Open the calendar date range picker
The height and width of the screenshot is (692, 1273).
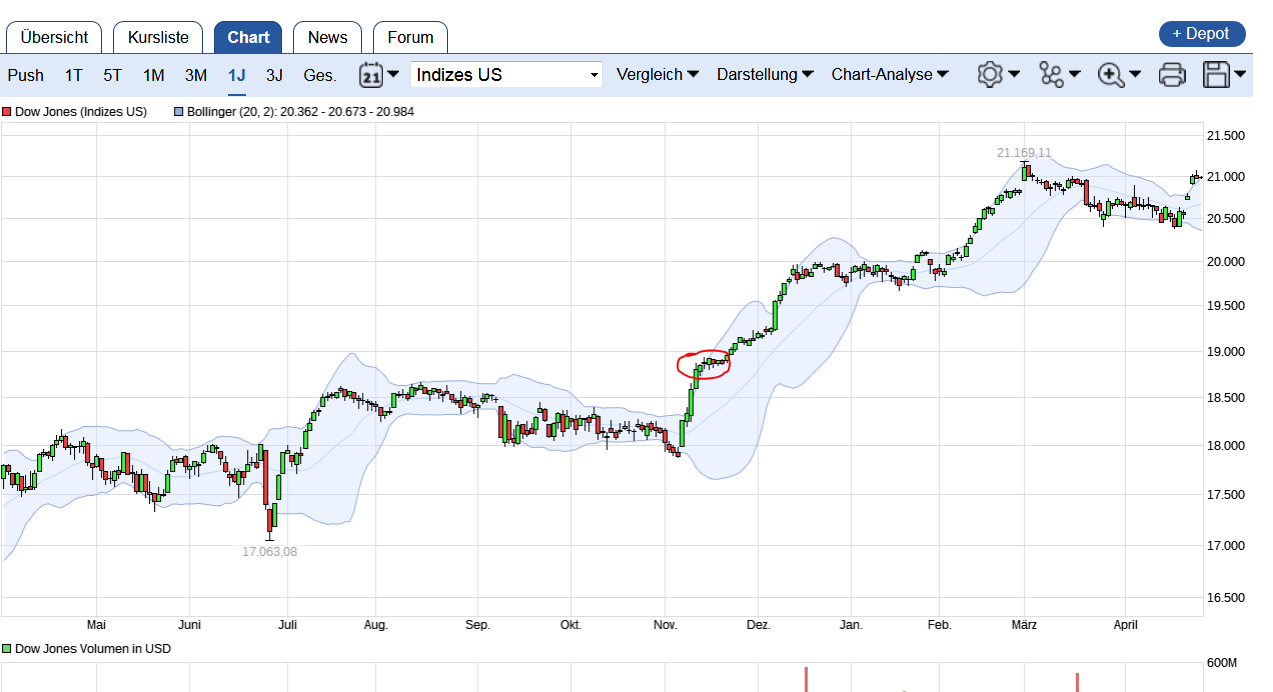coord(372,75)
